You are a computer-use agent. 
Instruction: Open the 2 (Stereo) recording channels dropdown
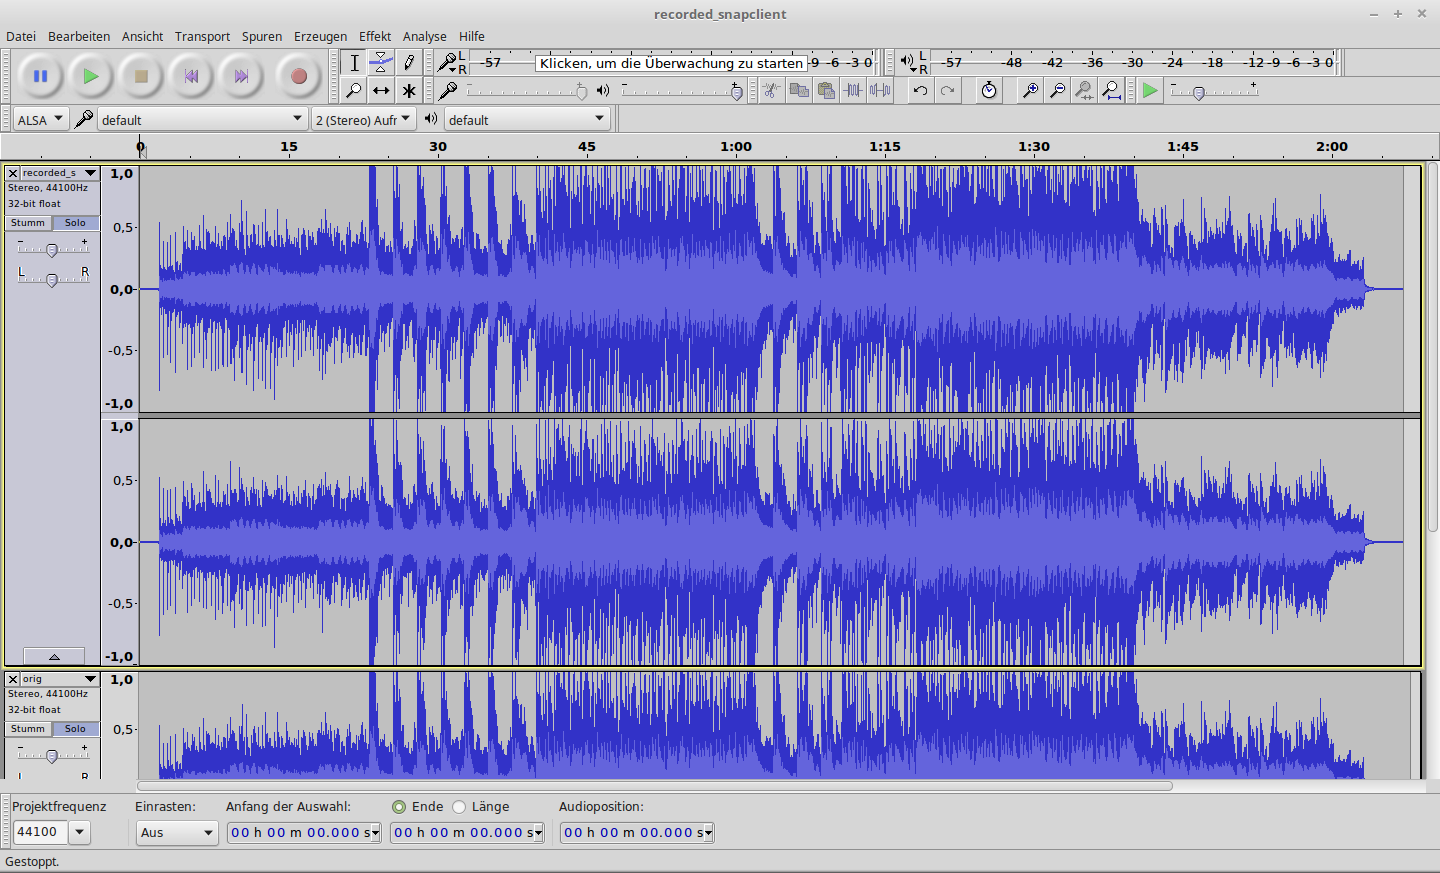[362, 118]
